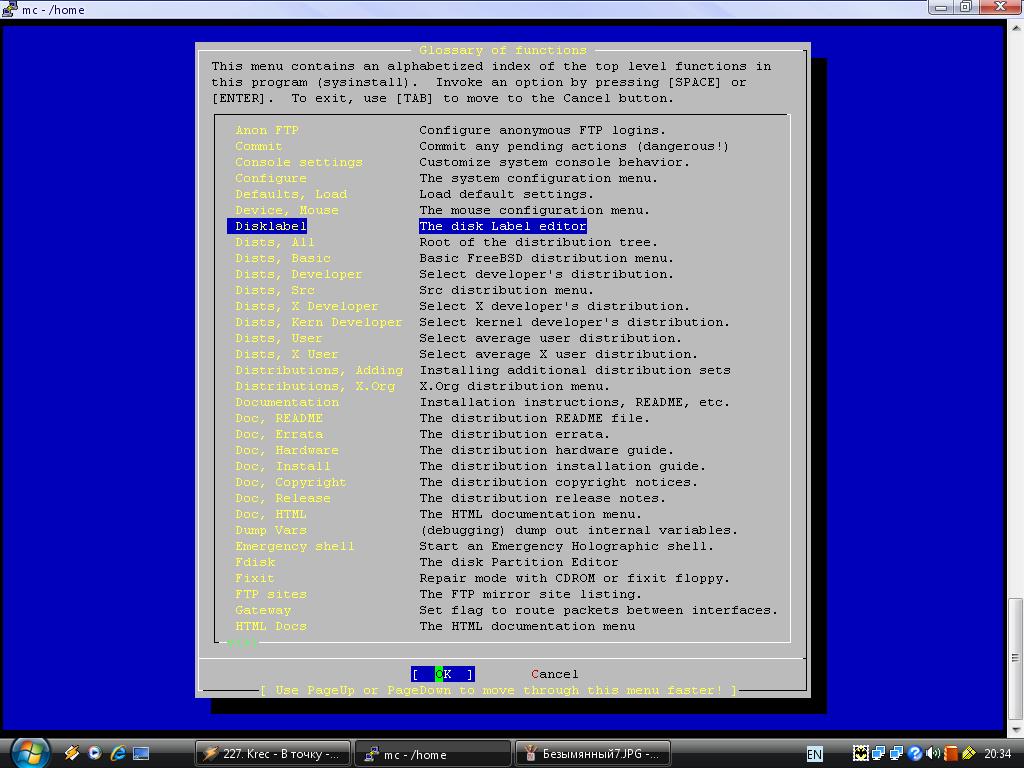The image size is (1024, 768).
Task: Pick the Emergency shell option
Action: coord(295,546)
